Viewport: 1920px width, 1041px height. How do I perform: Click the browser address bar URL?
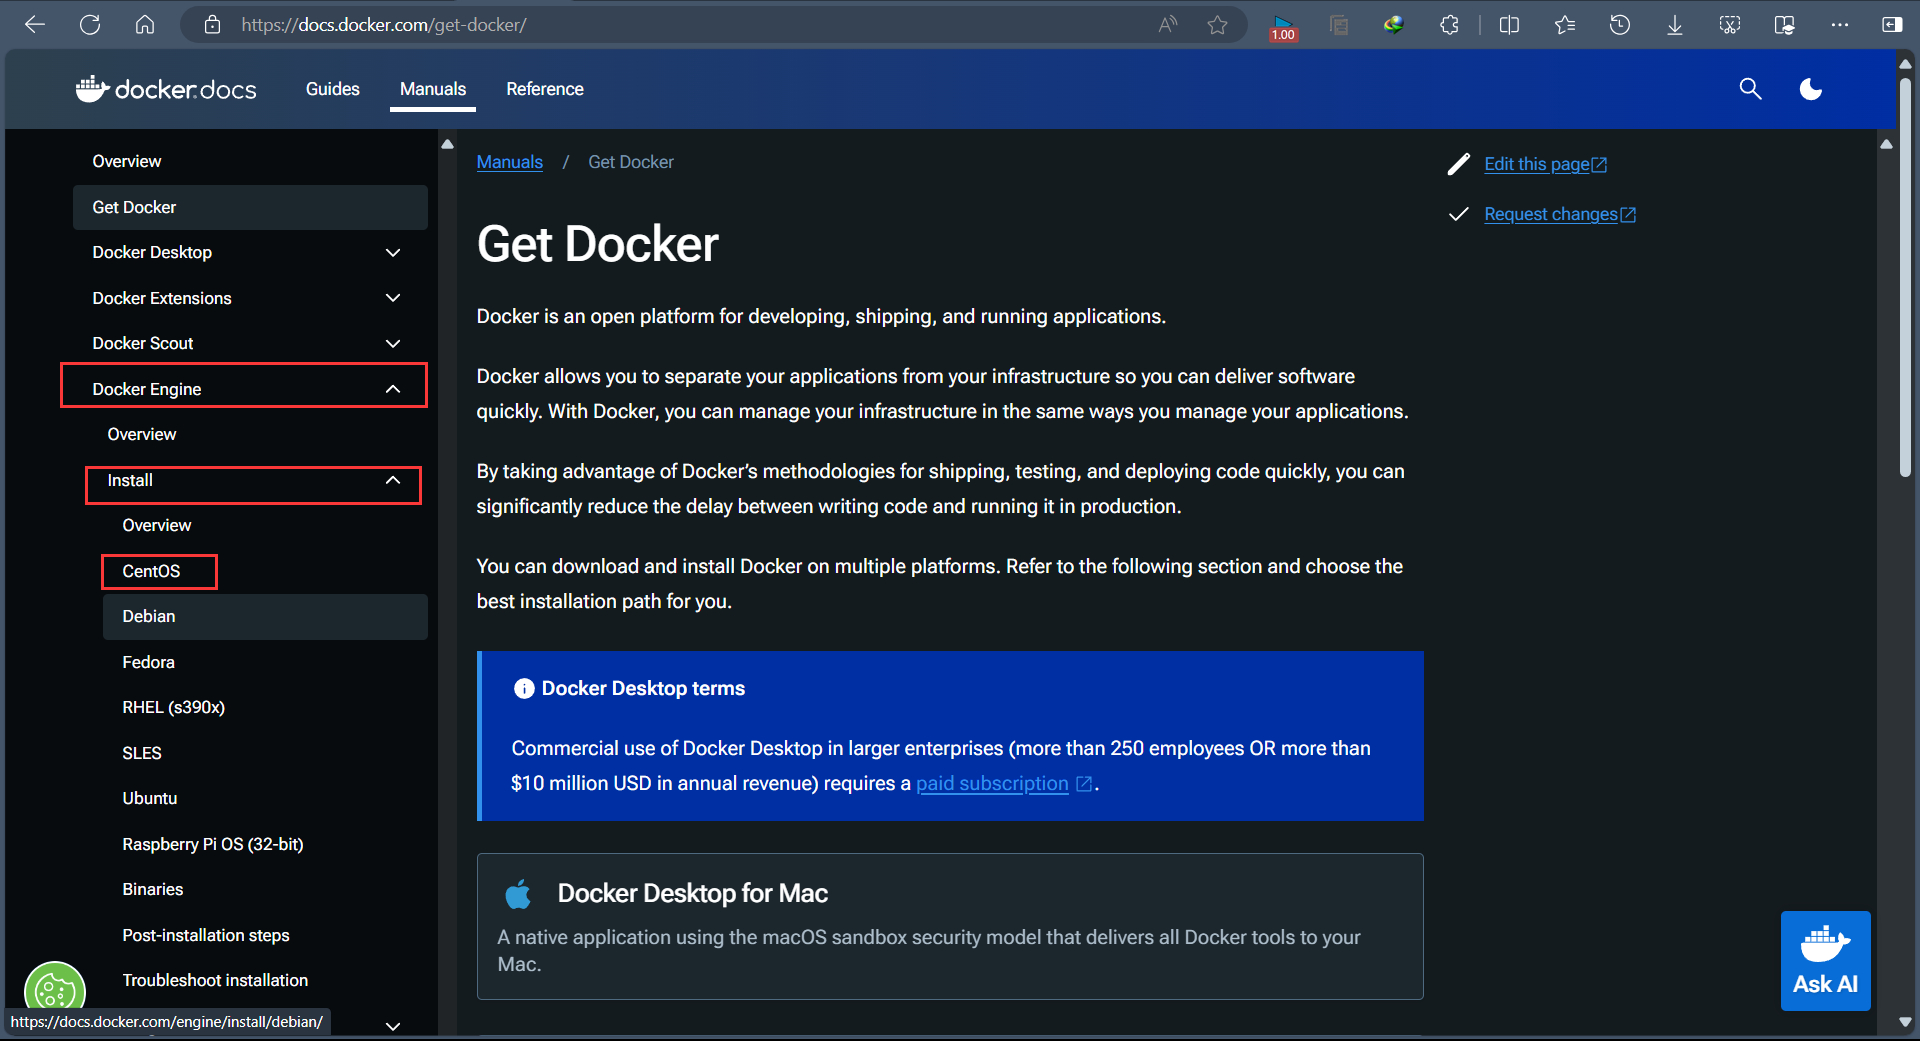pyautogui.click(x=384, y=25)
